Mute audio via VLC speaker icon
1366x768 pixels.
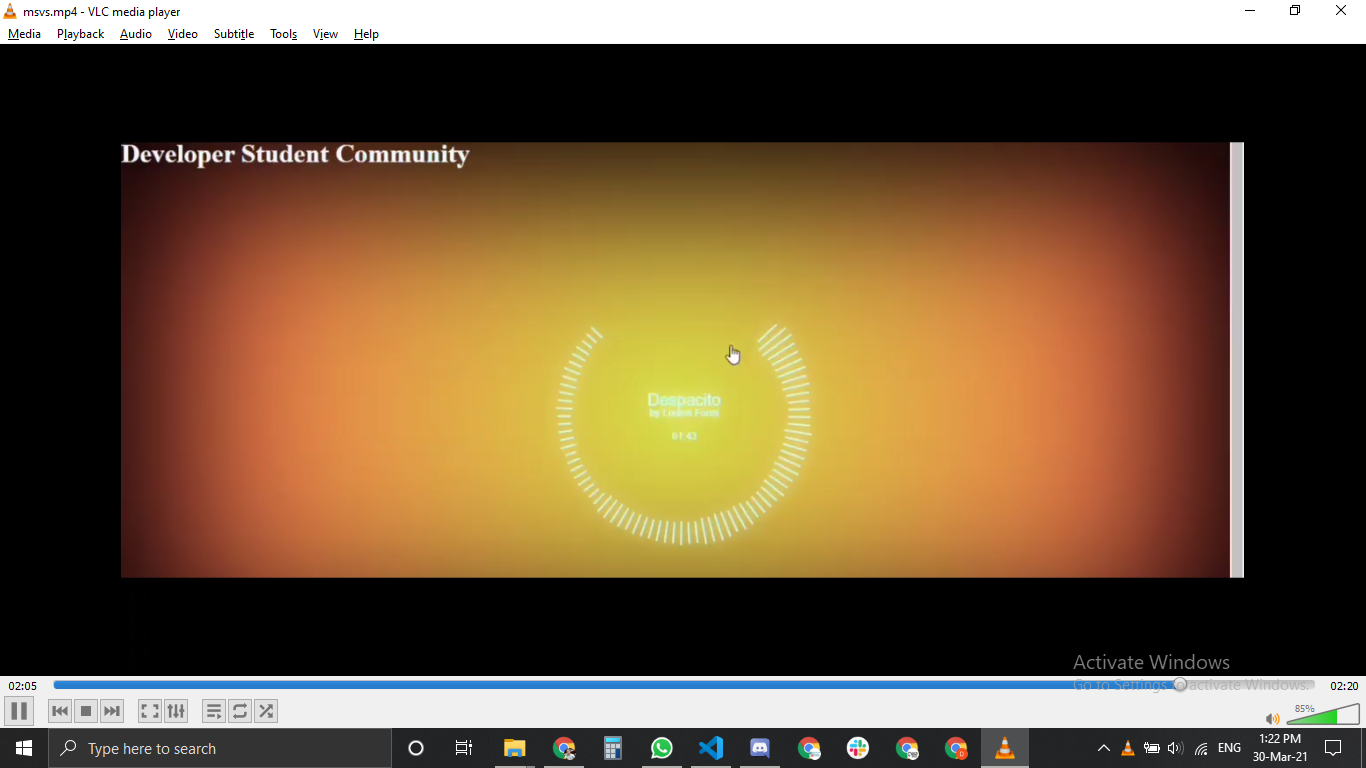pos(1272,718)
